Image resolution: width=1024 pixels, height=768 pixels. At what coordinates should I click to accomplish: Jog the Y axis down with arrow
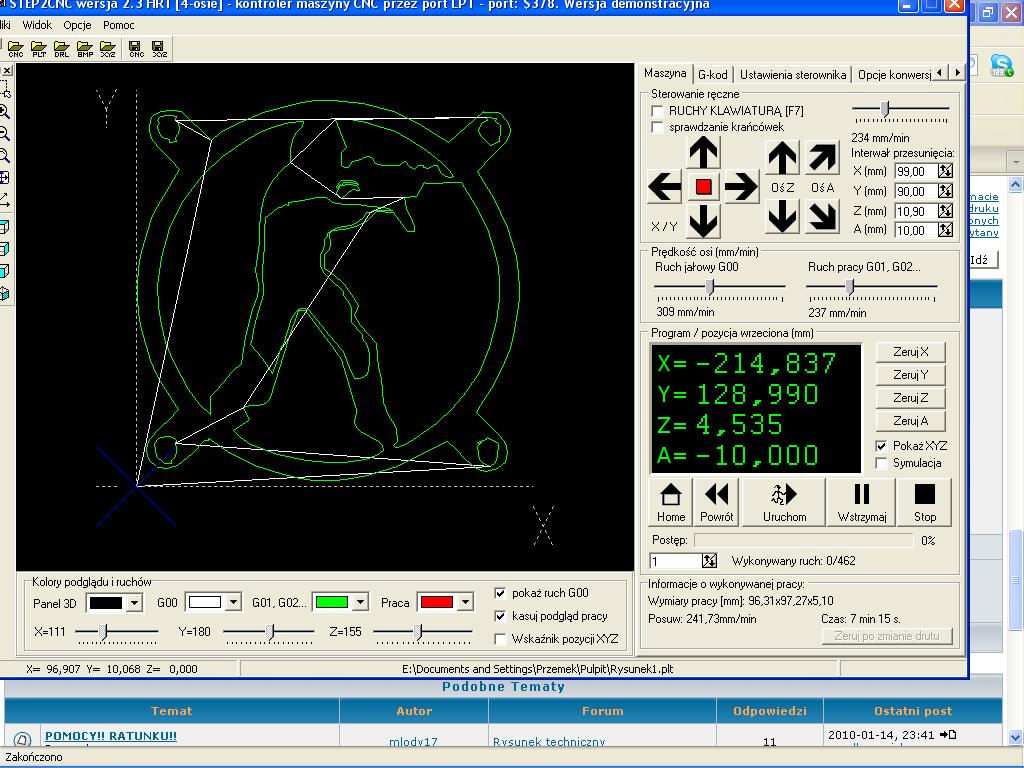point(703,221)
